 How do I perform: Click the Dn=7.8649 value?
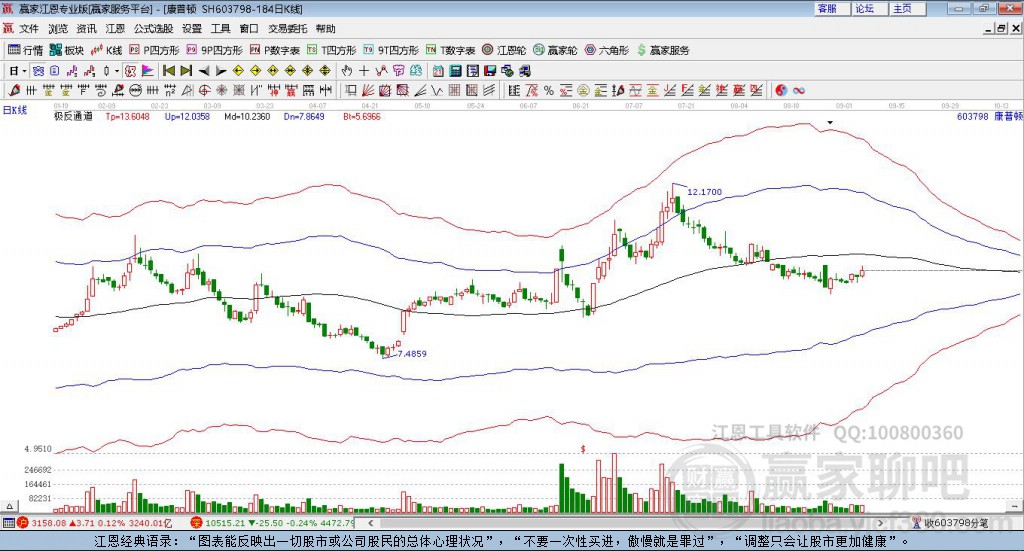pyautogui.click(x=304, y=116)
